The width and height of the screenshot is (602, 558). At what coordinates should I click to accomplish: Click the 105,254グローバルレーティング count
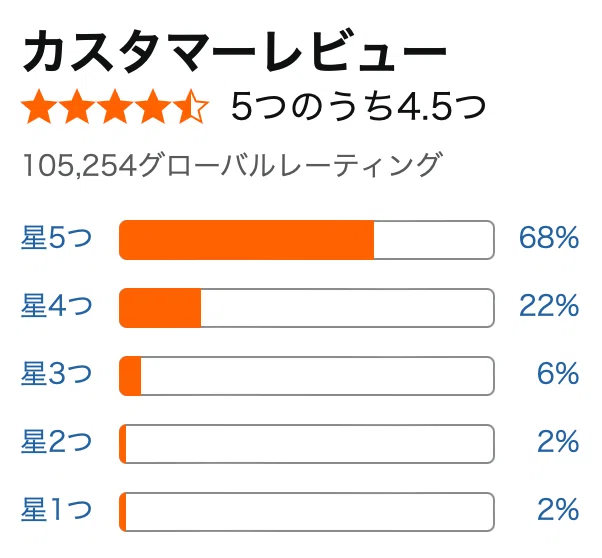coord(233,165)
